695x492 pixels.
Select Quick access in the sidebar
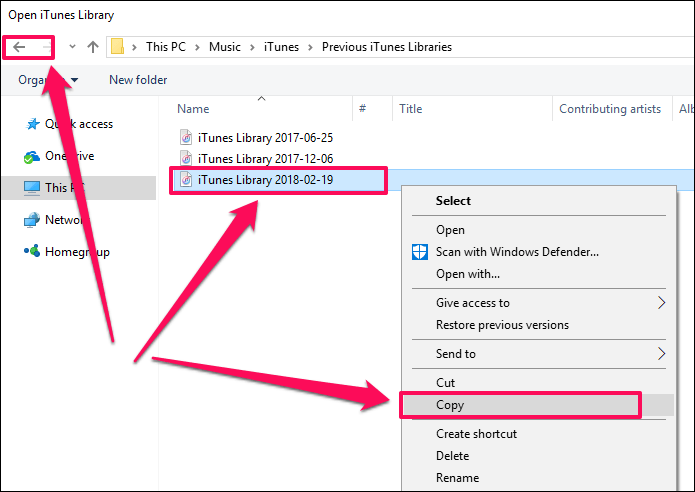(79, 124)
